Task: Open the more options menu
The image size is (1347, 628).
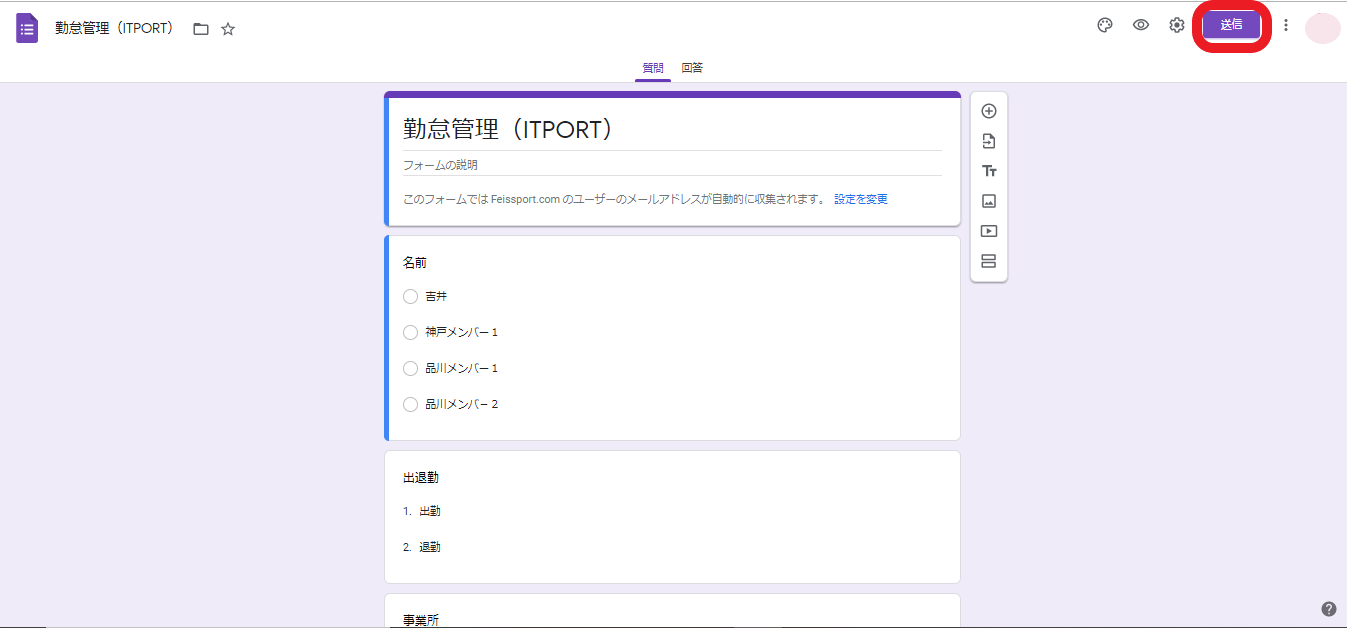Action: [x=1286, y=26]
